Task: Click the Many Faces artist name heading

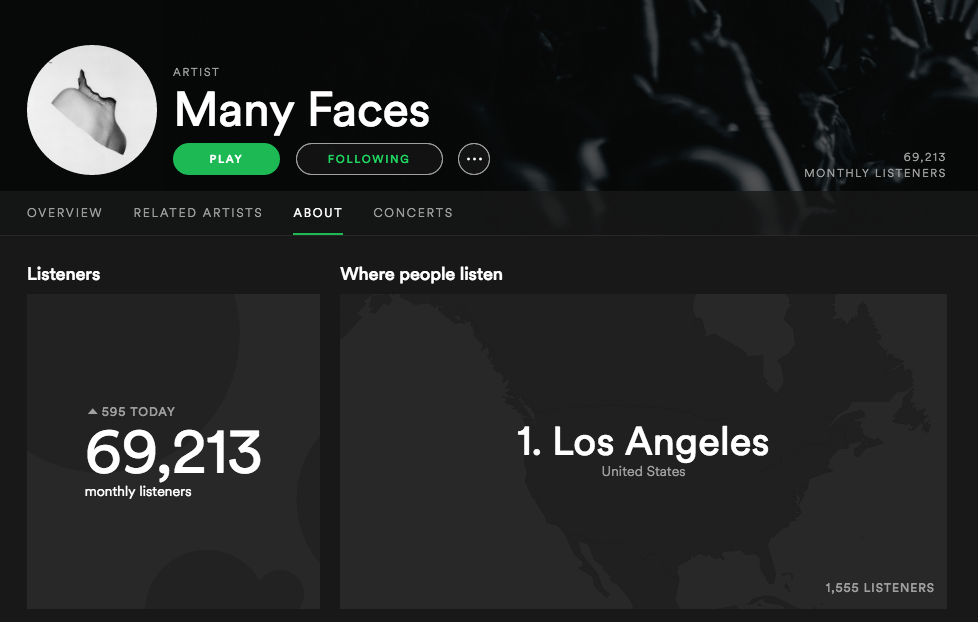Action: (x=302, y=110)
